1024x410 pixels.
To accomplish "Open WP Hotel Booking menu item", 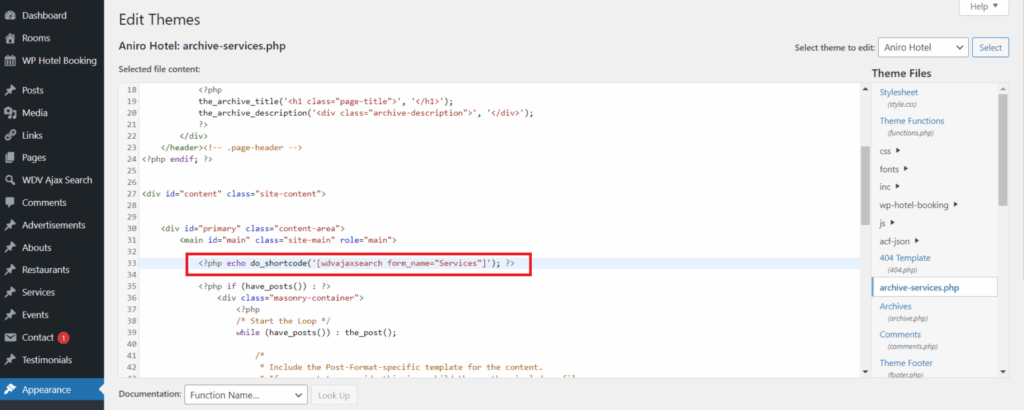I will coord(59,60).
